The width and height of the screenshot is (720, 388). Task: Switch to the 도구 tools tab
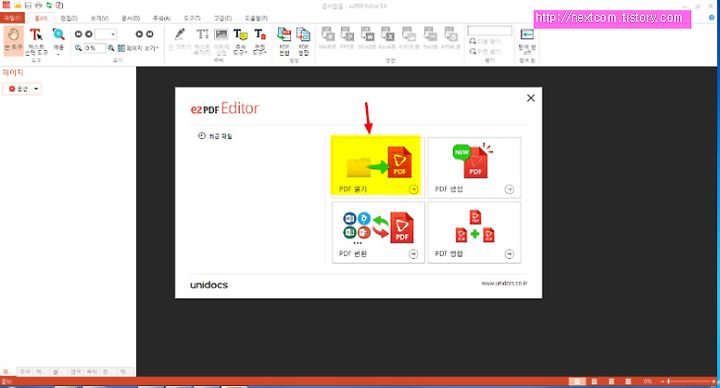pos(192,18)
